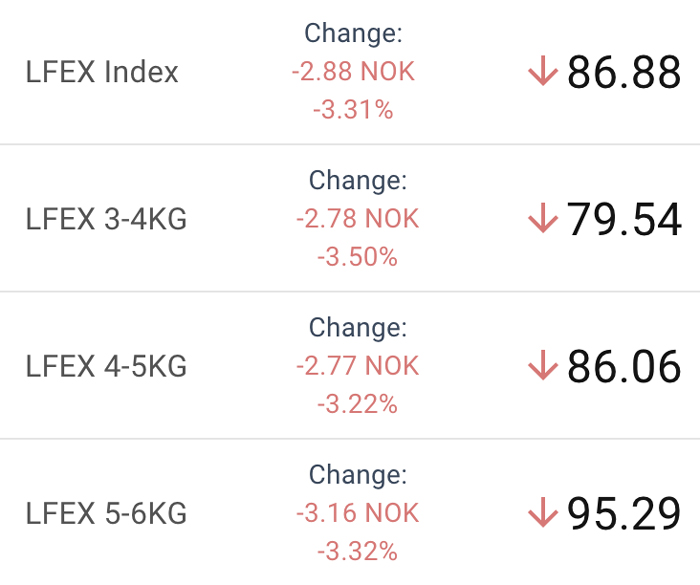Select the LFEX 3-4KG row label

click(x=106, y=219)
